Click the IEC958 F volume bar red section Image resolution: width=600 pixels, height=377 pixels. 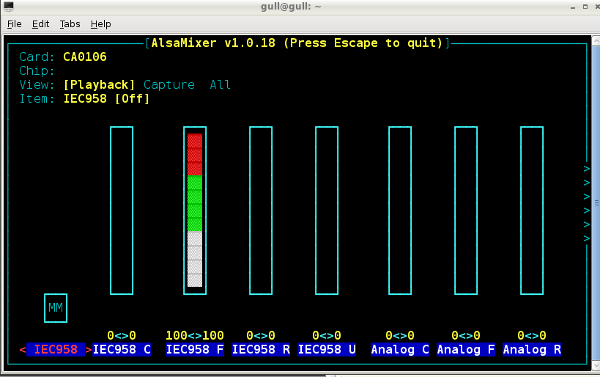tap(195, 154)
